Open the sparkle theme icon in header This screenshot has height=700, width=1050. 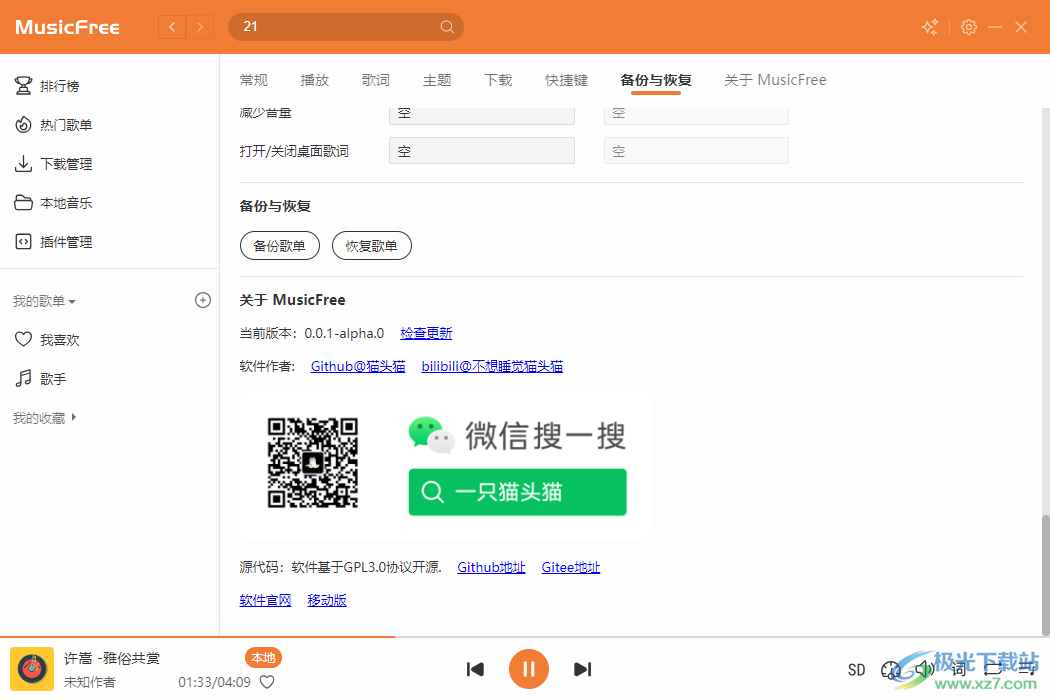(x=930, y=27)
